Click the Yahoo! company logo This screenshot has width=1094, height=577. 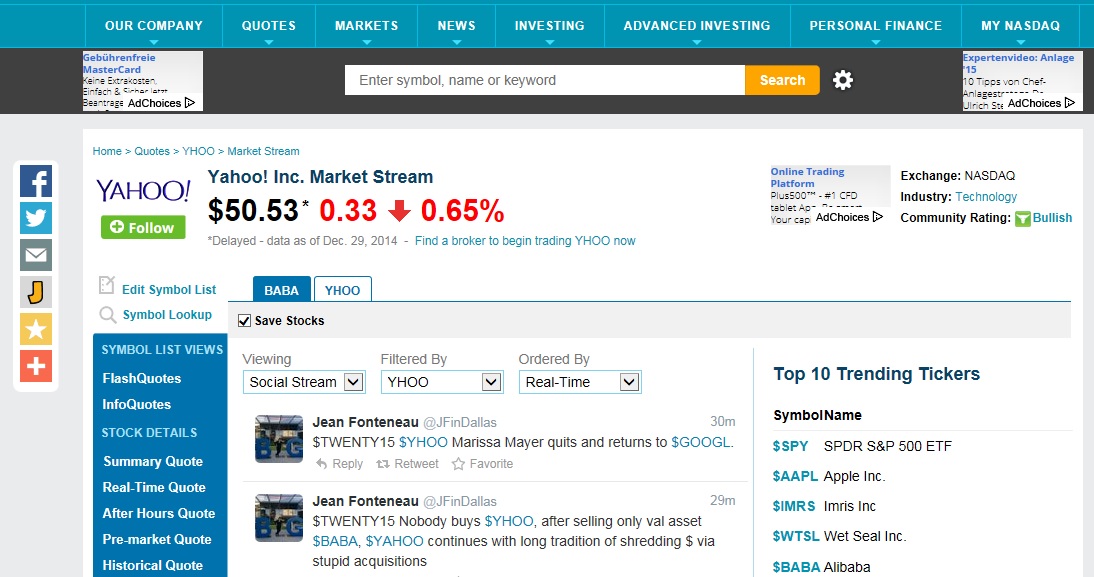pyautogui.click(x=143, y=190)
